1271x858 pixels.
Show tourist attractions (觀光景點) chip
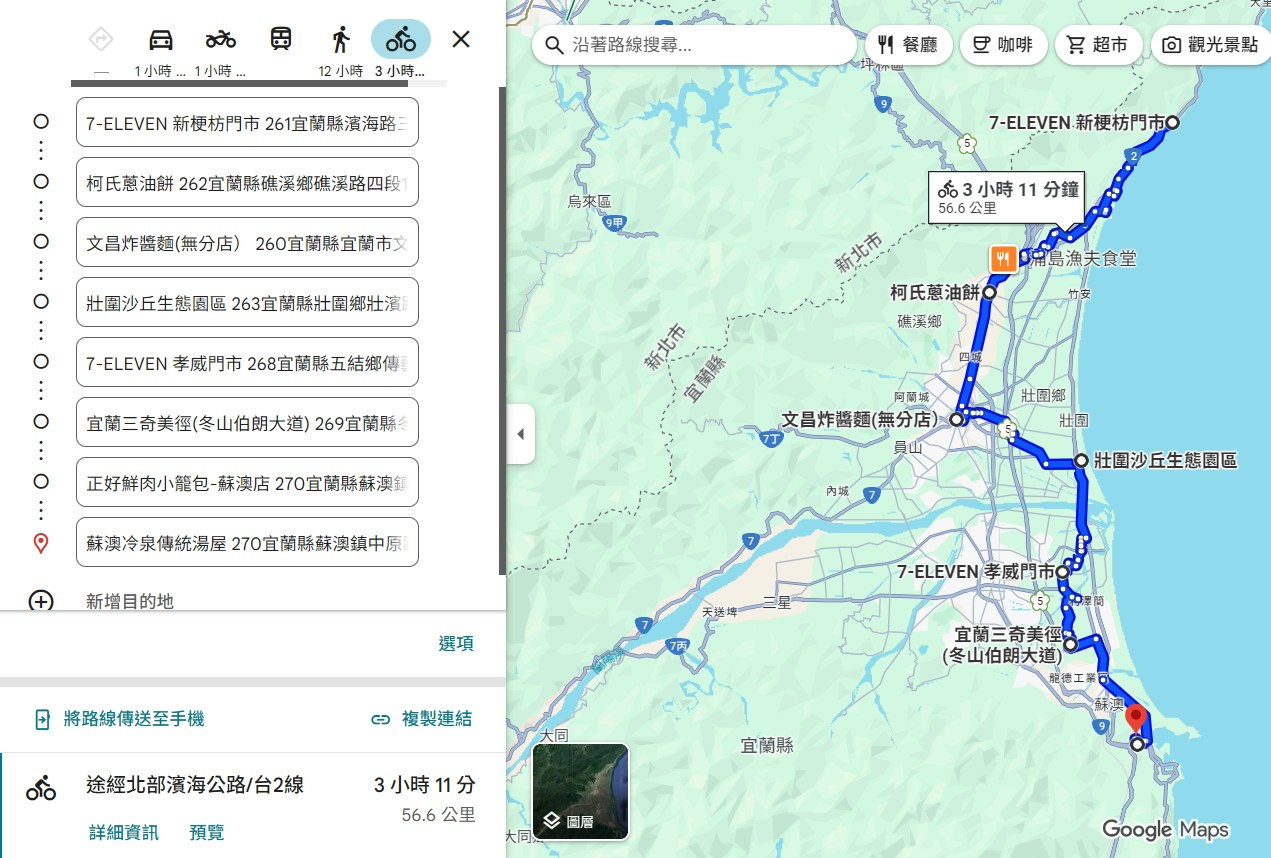click(1210, 45)
